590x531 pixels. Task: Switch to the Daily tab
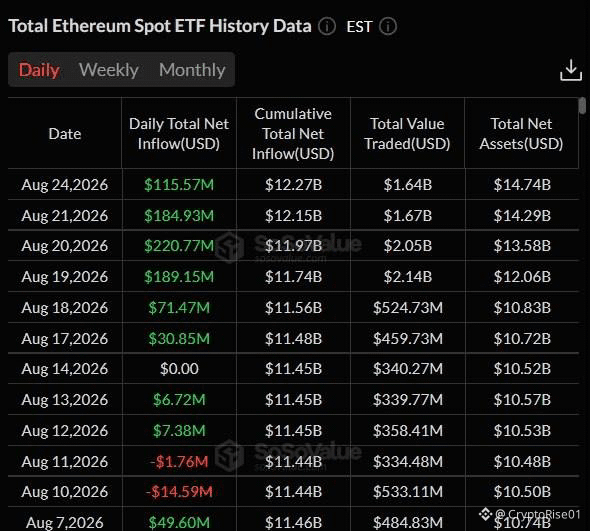coord(39,70)
